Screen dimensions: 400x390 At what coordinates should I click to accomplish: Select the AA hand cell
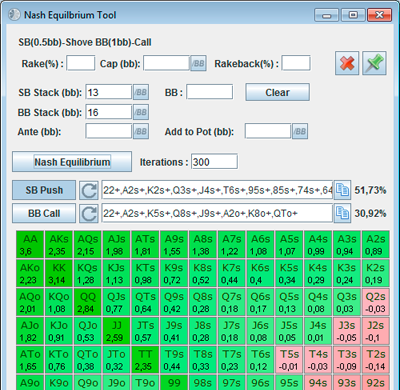[30, 245]
